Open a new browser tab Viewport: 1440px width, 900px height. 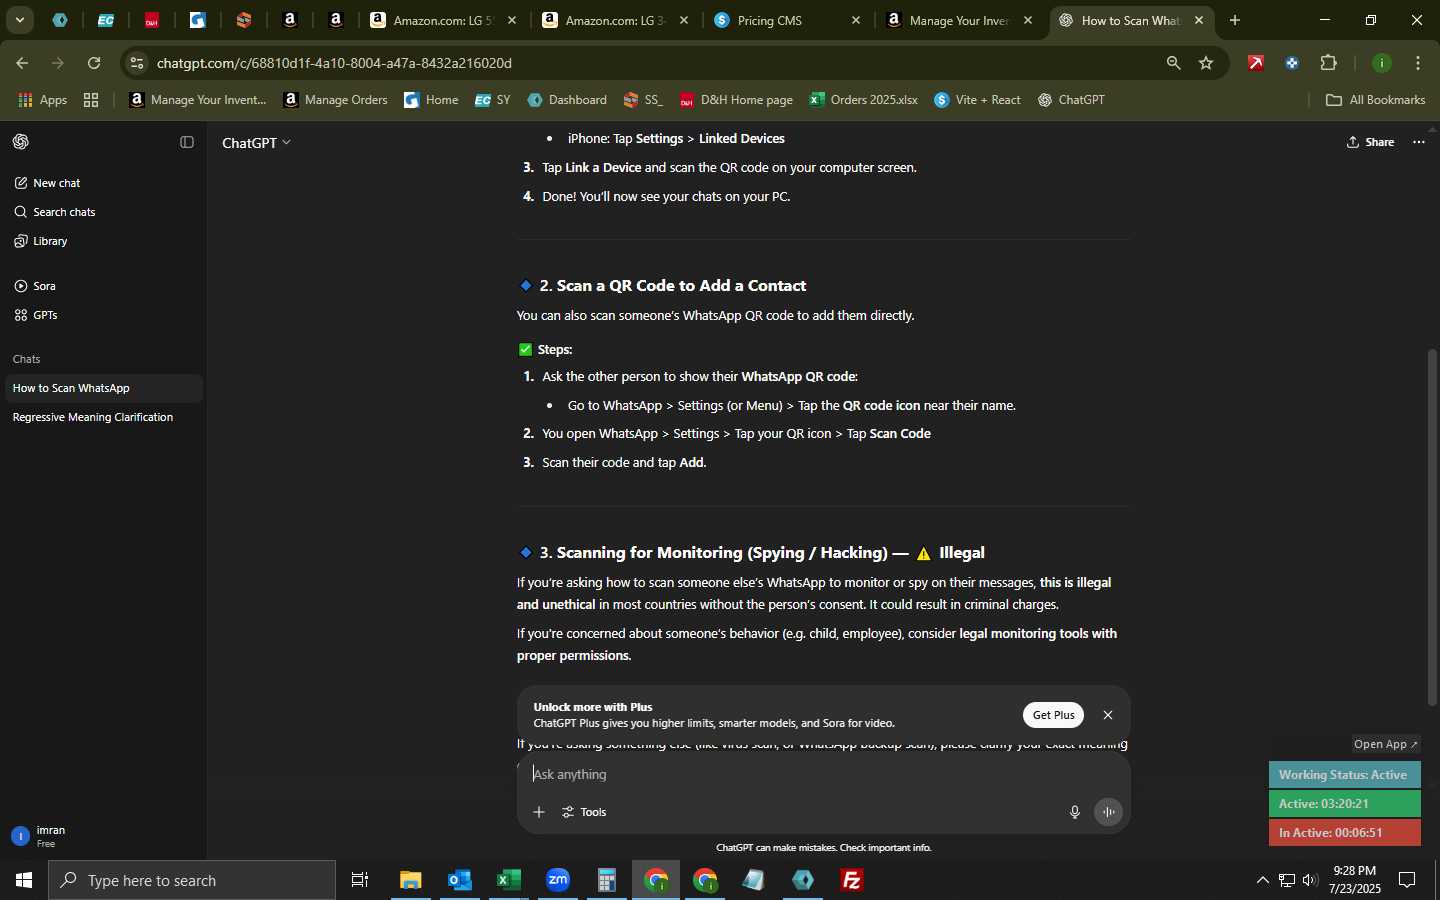coord(1235,20)
